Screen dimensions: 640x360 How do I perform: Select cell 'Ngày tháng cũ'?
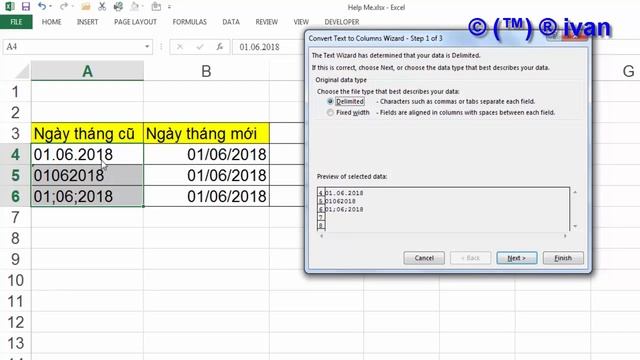(87, 133)
